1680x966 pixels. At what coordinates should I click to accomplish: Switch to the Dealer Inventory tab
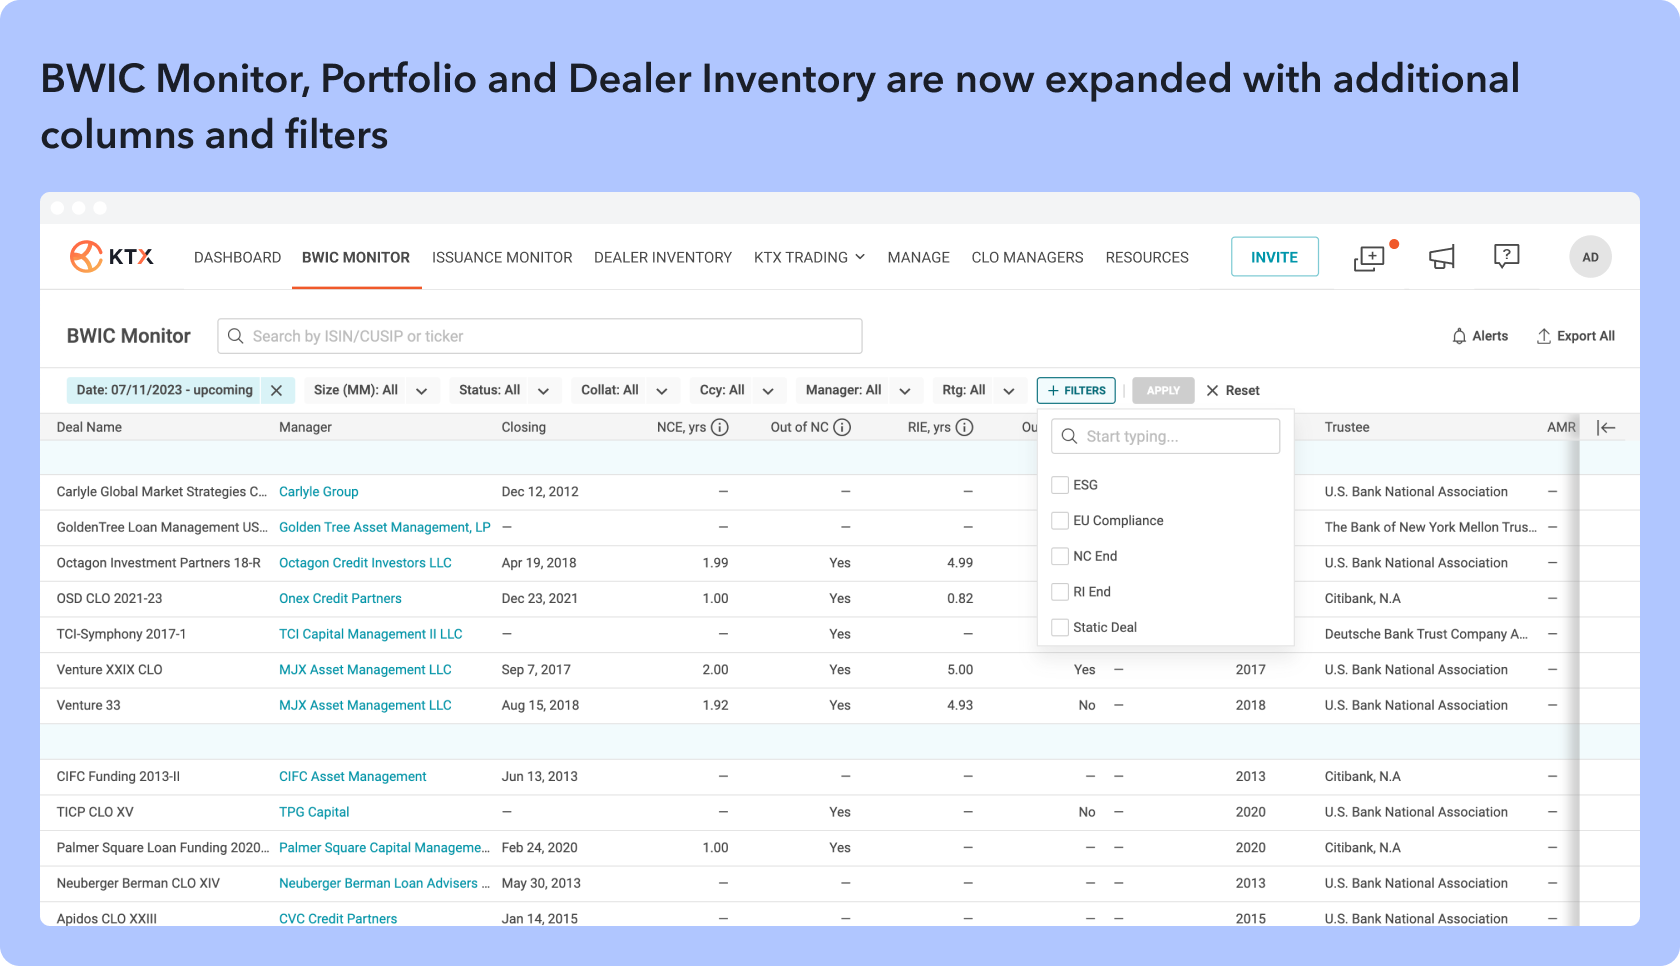(663, 258)
